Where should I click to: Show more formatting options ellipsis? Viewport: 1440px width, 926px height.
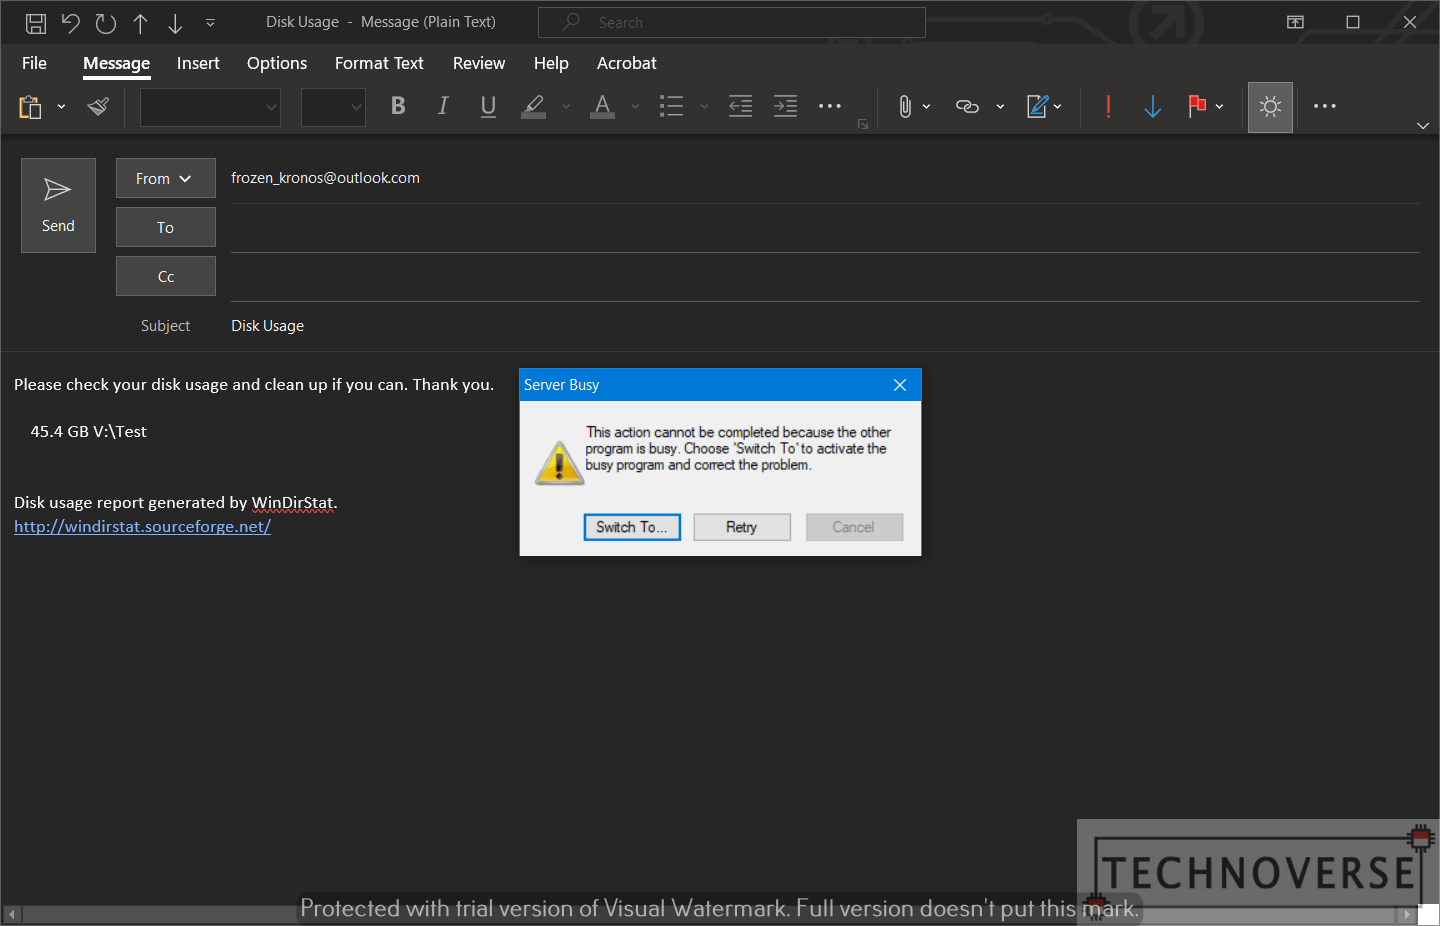pyautogui.click(x=830, y=106)
